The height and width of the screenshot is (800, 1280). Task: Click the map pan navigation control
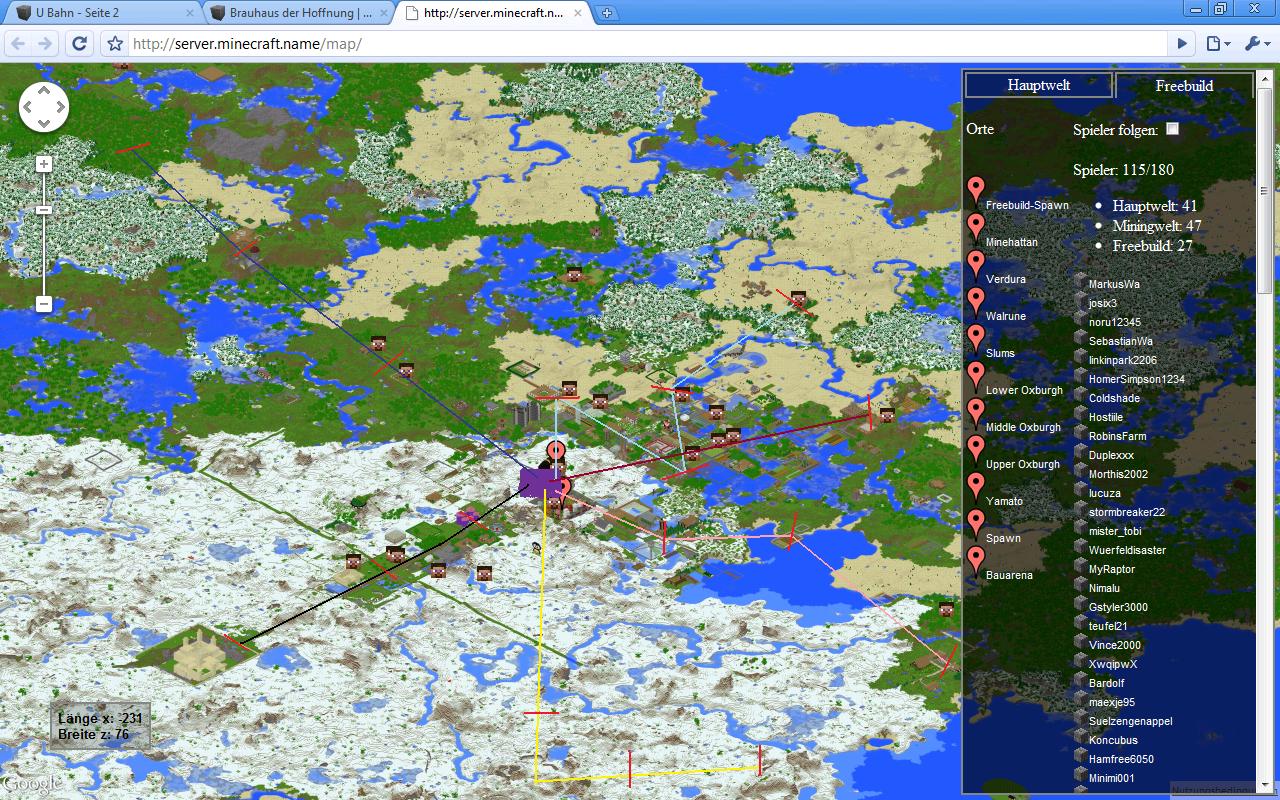[44, 107]
